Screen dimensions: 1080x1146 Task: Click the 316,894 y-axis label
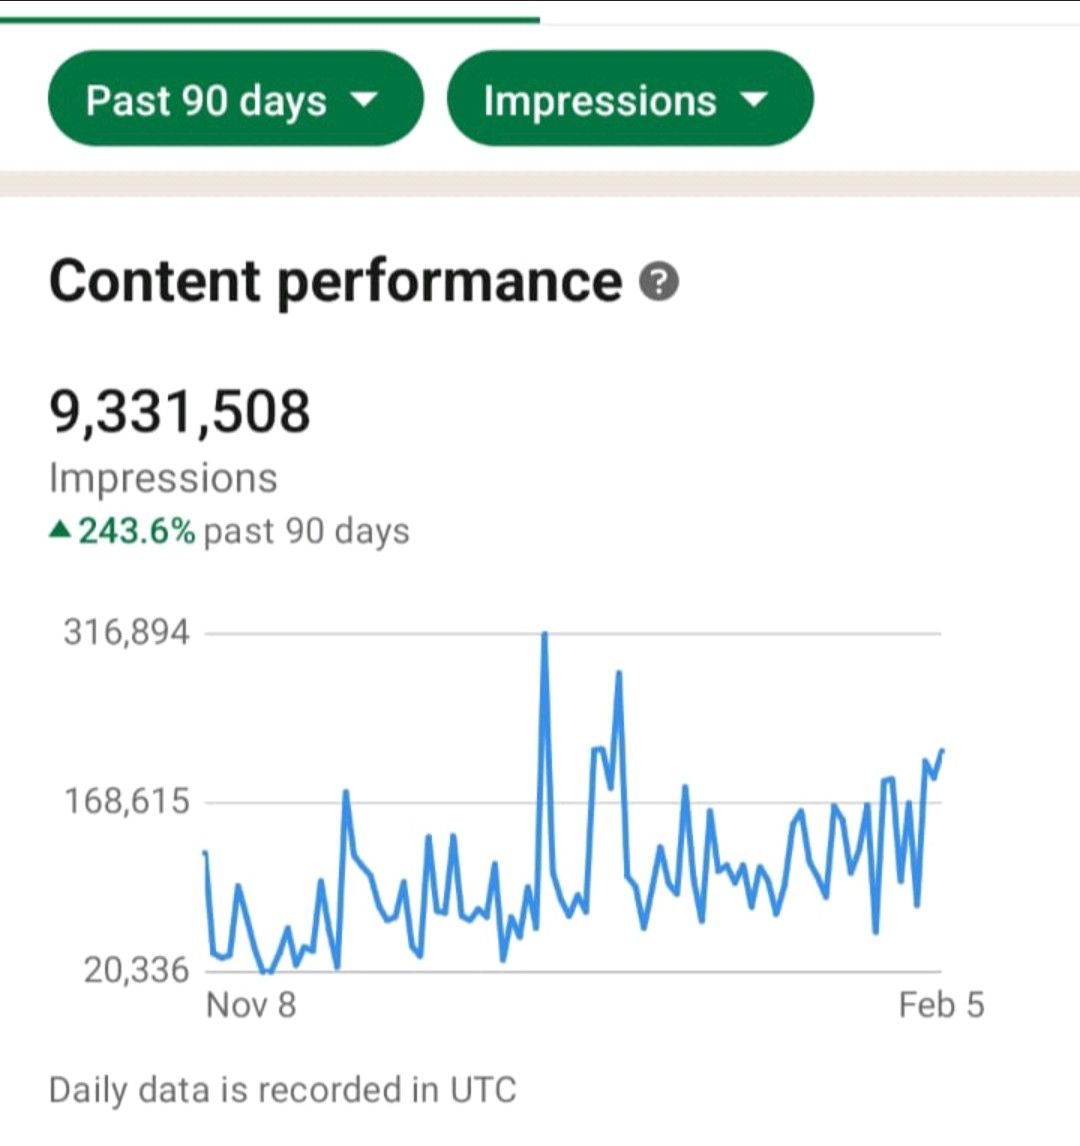tap(126, 632)
